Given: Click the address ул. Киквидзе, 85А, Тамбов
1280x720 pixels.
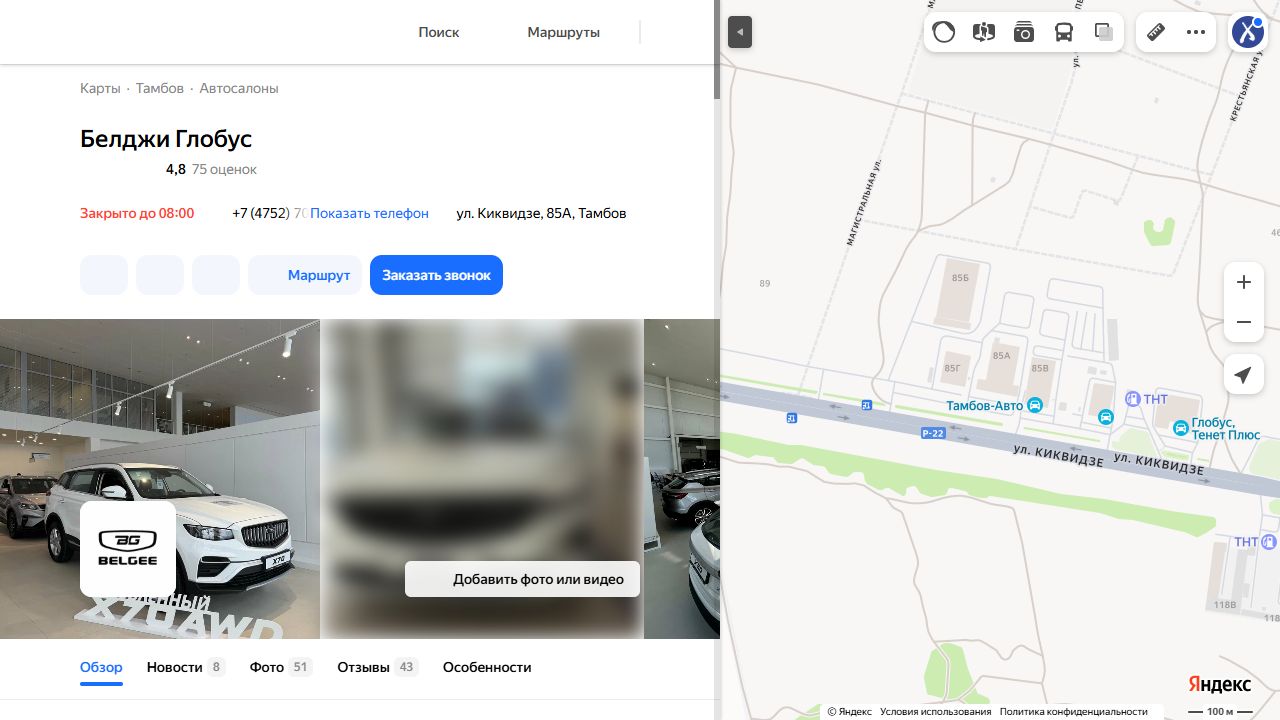Looking at the screenshot, I should [x=541, y=213].
